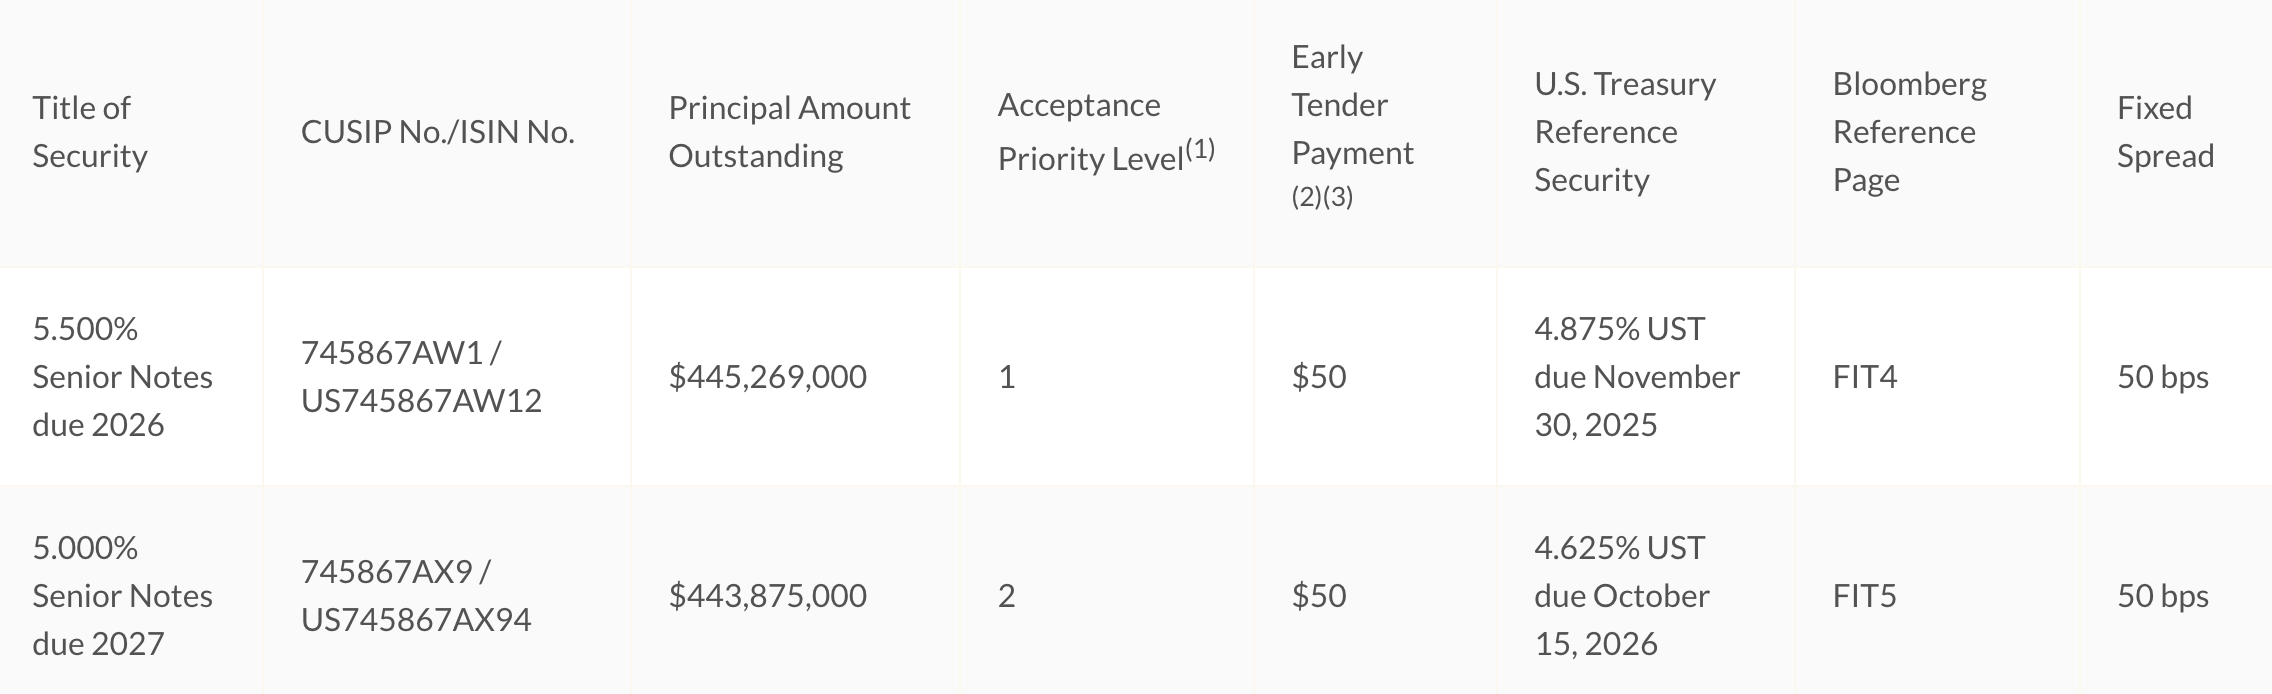Select the 4.625% UST due October 15, 2026 cell
Screen dimensions: 2272x694
pyautogui.click(x=1622, y=596)
